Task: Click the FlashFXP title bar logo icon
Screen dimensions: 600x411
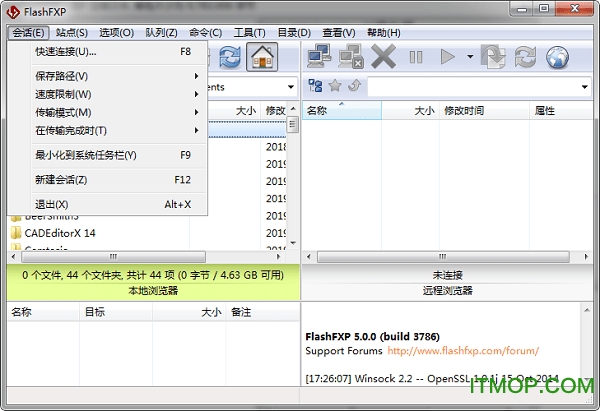Action: tap(13, 12)
